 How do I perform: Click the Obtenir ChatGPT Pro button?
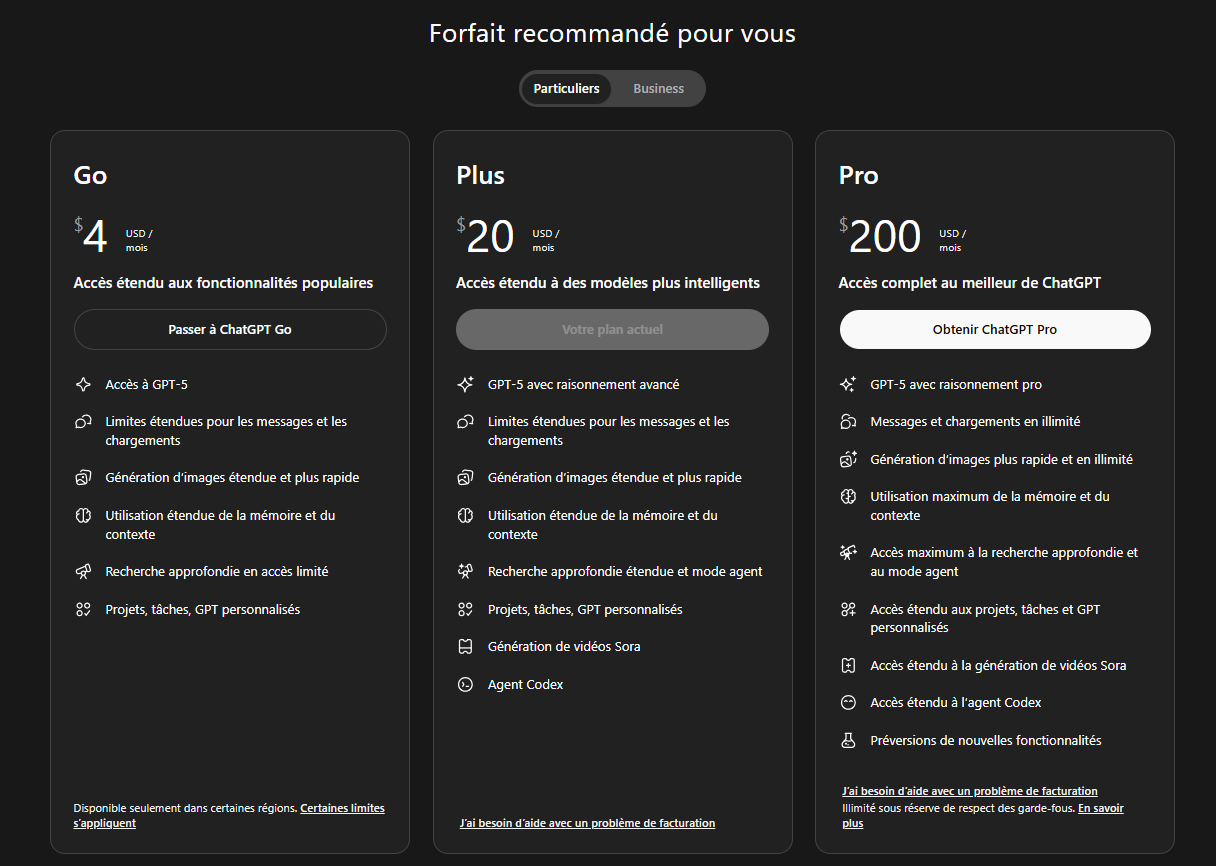pos(994,330)
